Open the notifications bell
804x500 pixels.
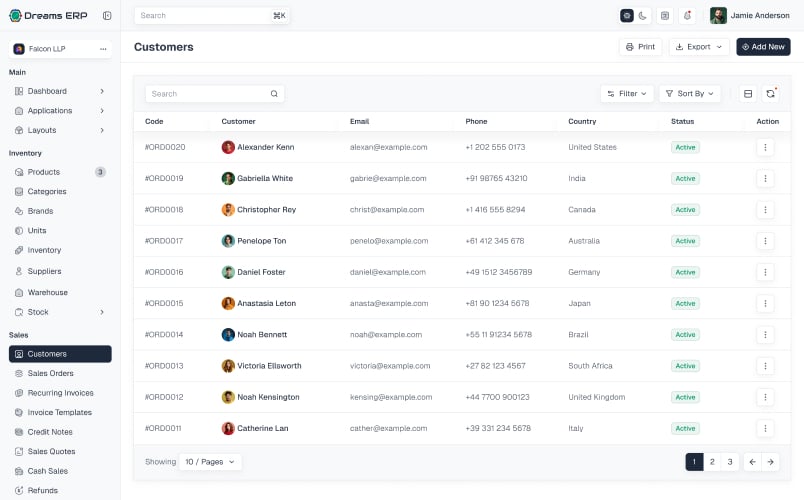point(688,15)
